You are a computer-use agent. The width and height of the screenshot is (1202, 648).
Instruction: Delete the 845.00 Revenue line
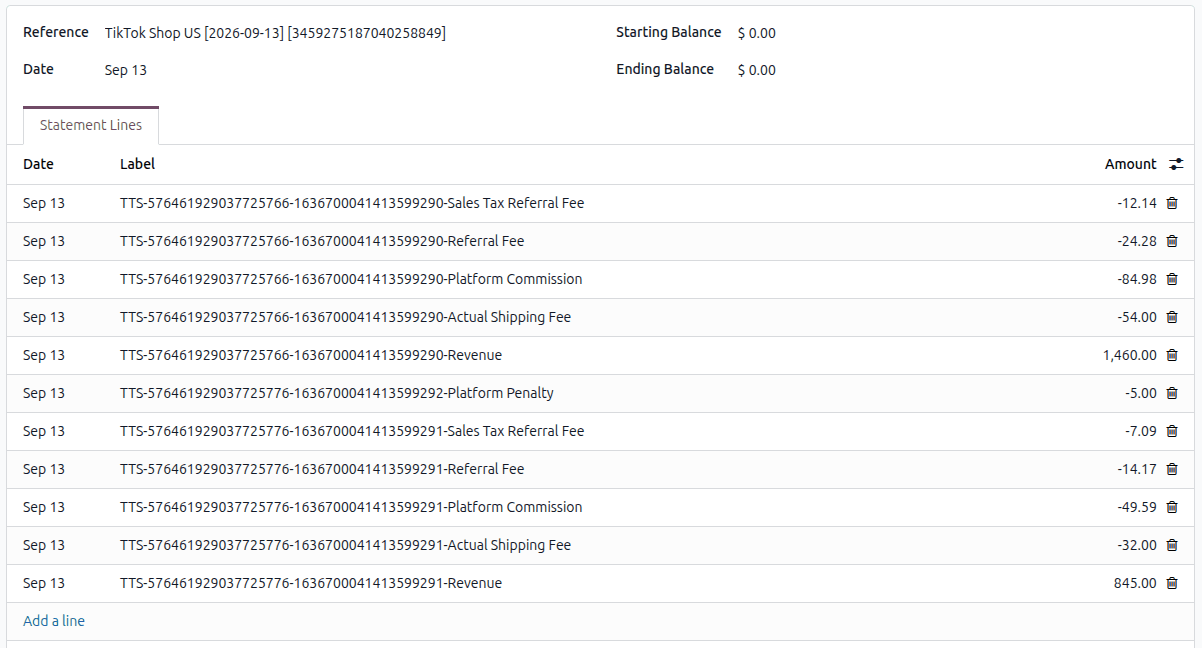coord(1172,583)
